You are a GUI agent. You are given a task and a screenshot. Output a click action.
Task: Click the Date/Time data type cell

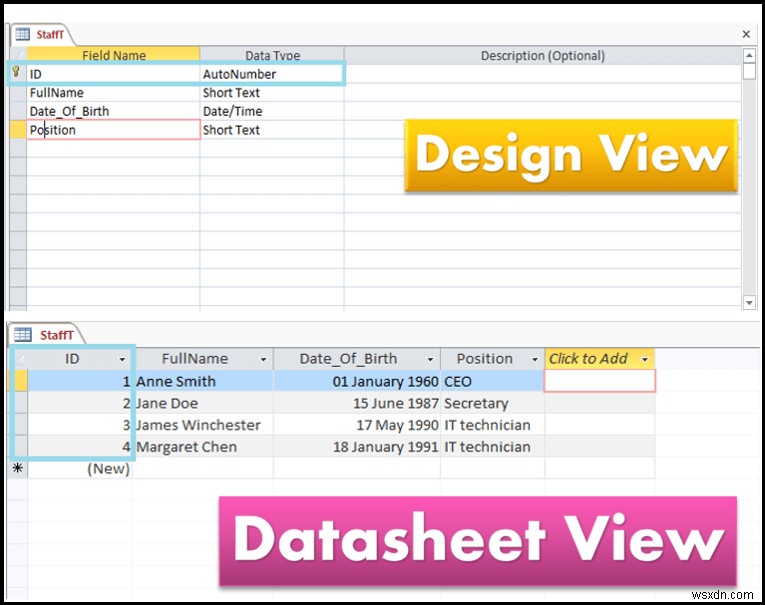click(x=272, y=111)
